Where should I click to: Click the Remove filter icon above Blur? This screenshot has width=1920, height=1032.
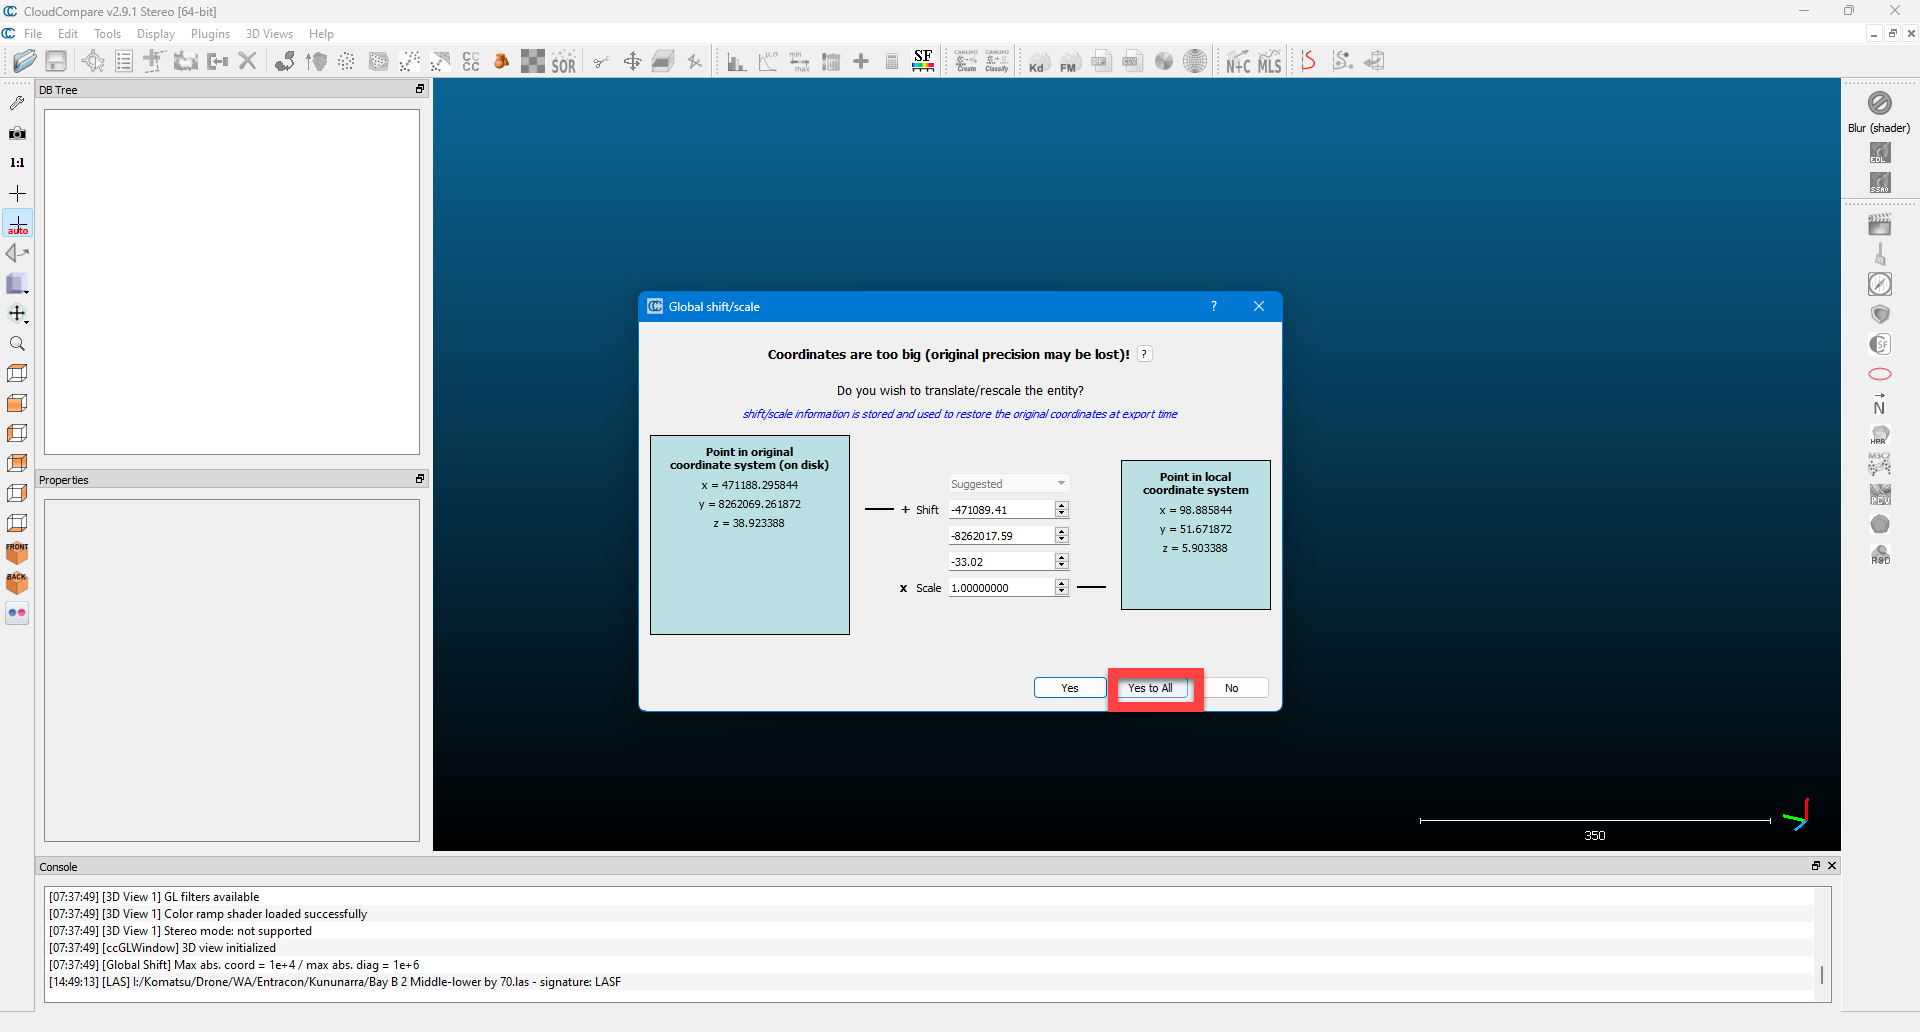click(1879, 103)
